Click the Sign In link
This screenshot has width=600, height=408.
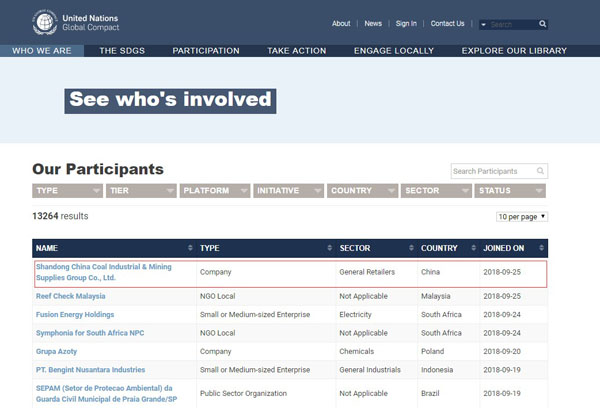pos(406,23)
